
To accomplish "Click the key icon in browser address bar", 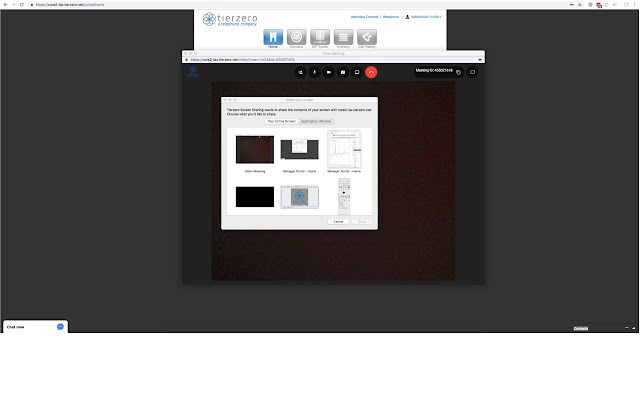I will click(571, 4).
